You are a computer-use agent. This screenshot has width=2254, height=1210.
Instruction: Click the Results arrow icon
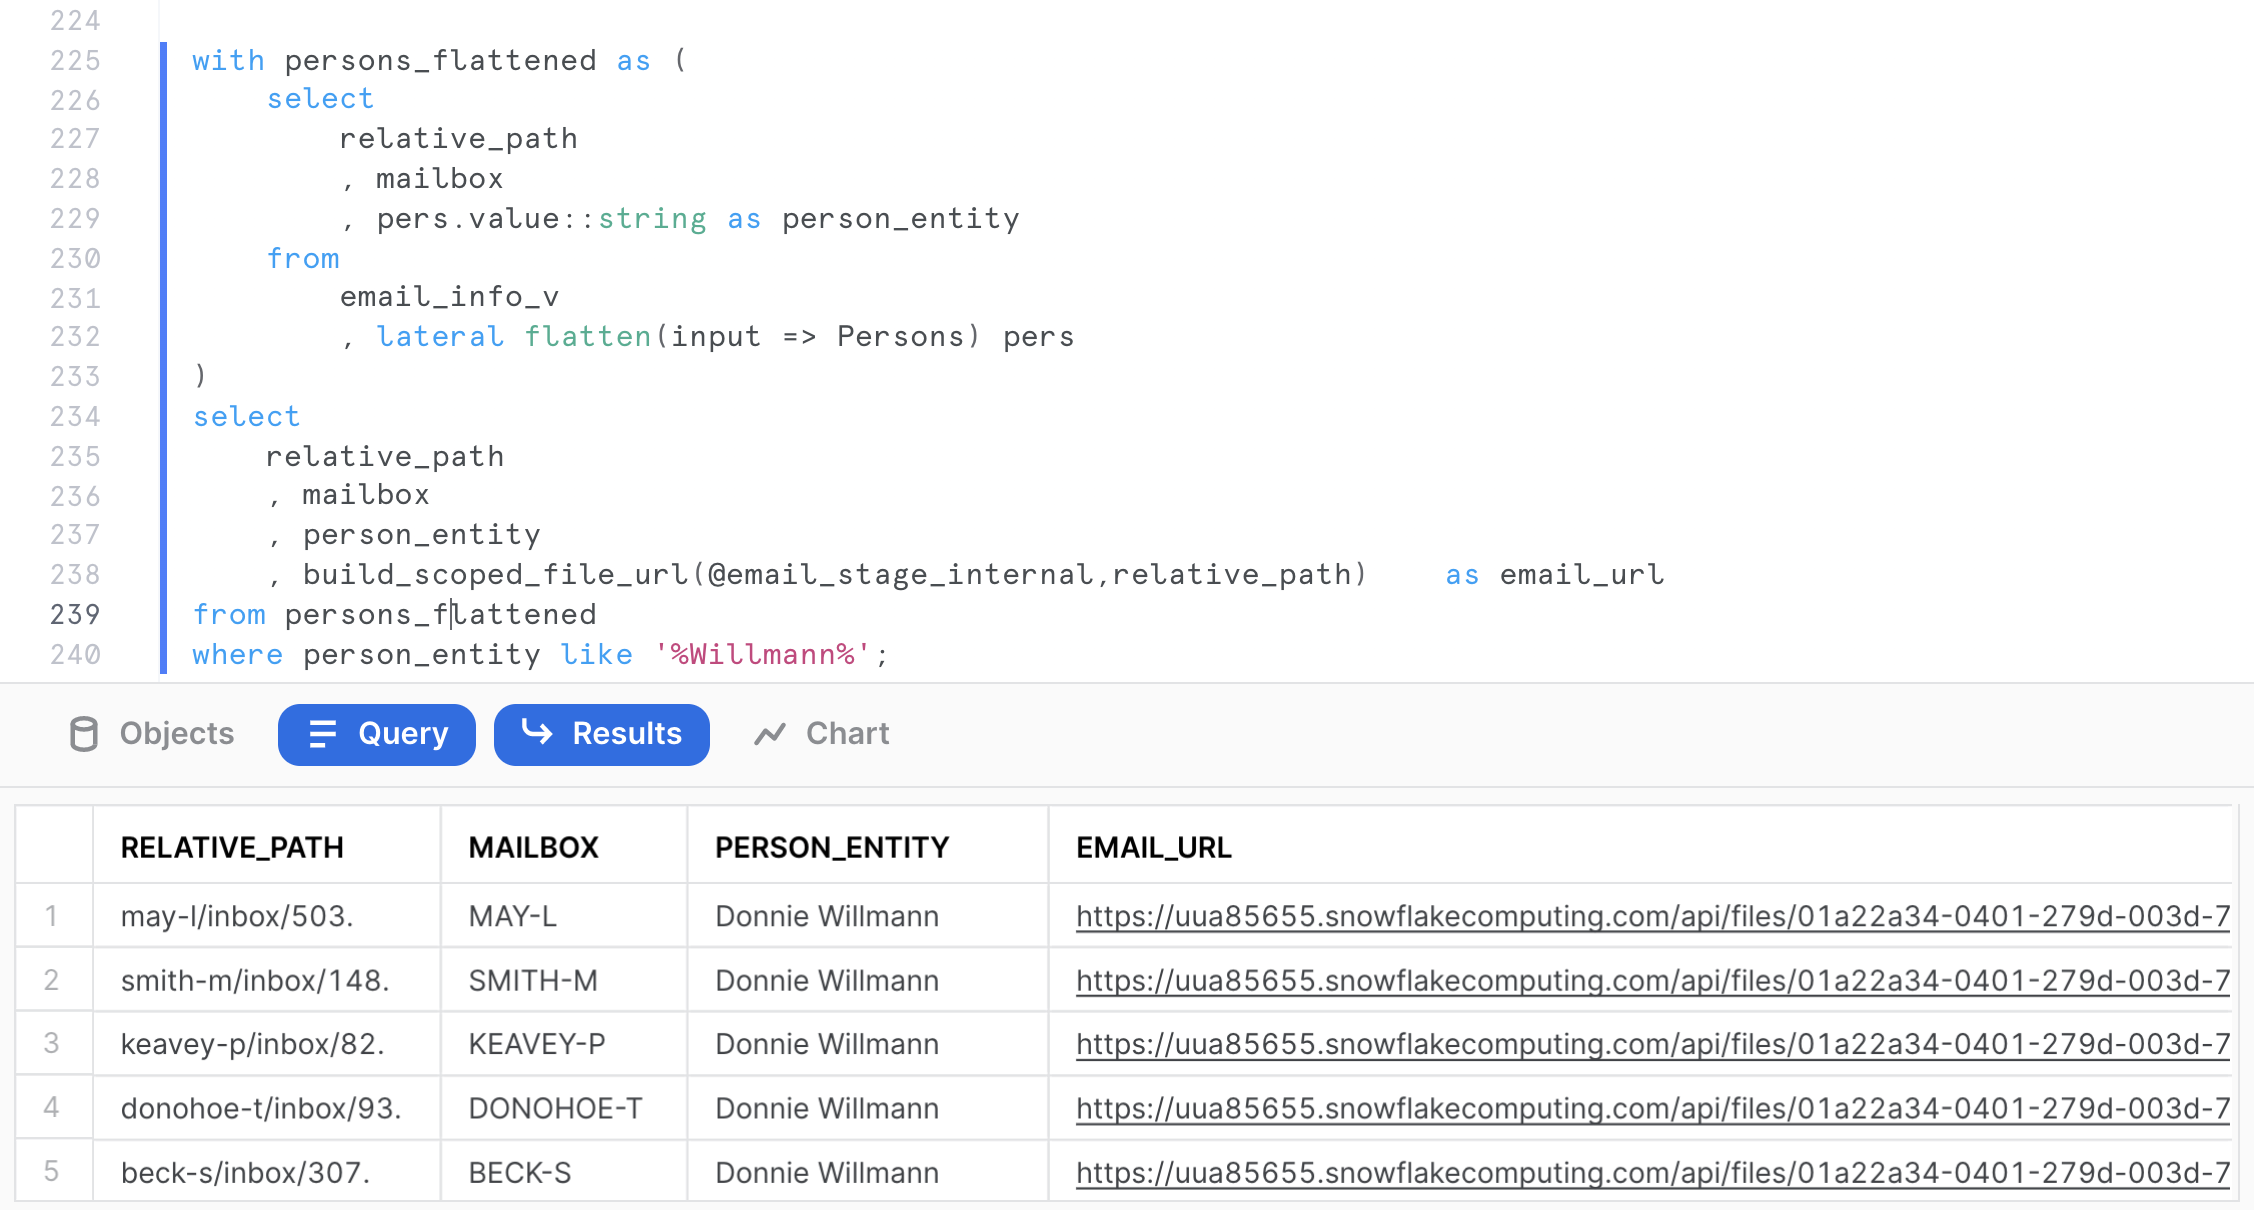click(537, 733)
